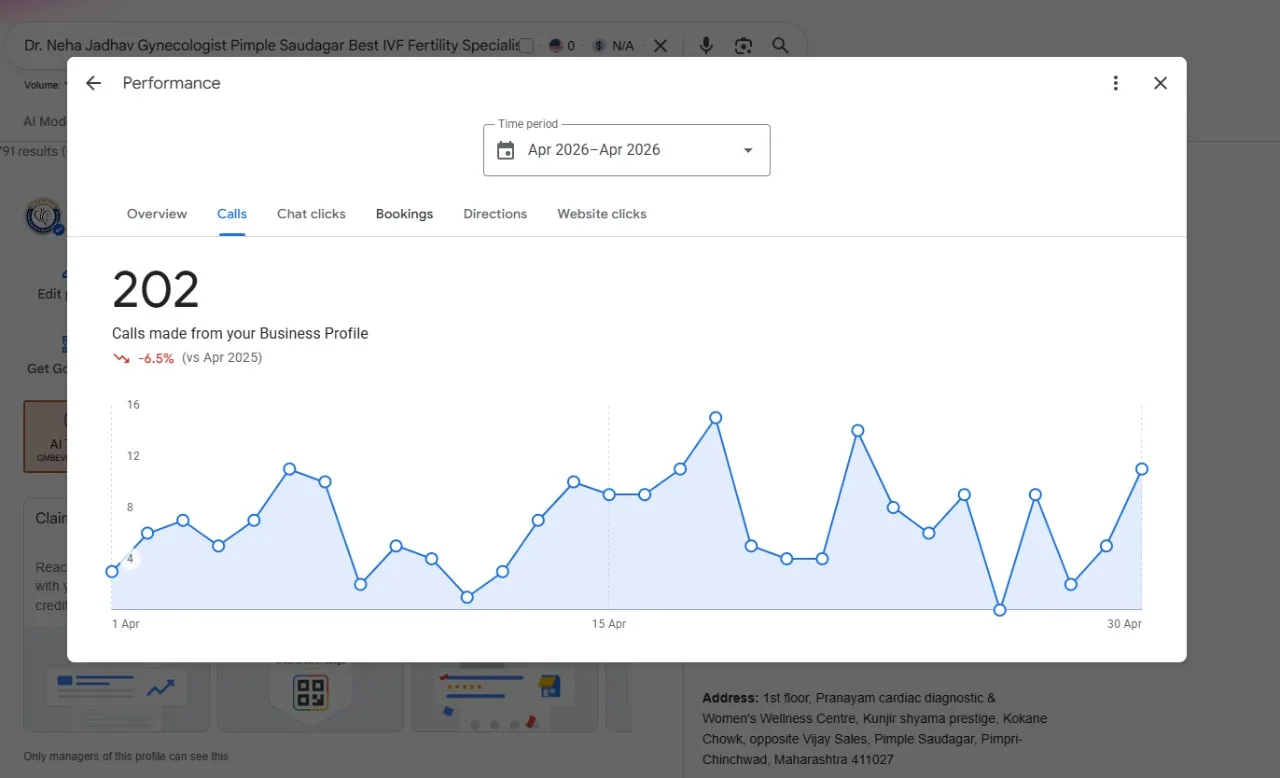Click the calendar icon in Time period

pos(506,150)
